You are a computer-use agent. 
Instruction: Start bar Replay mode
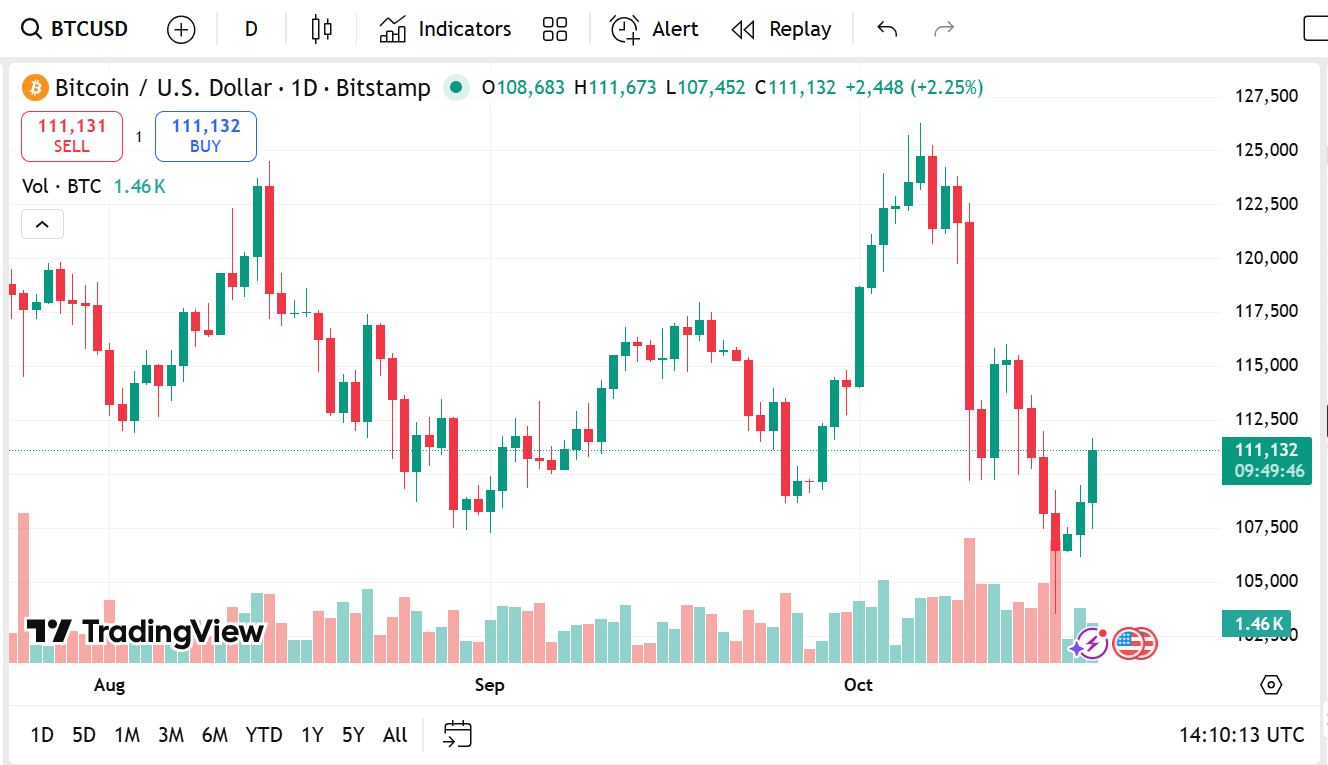(781, 29)
